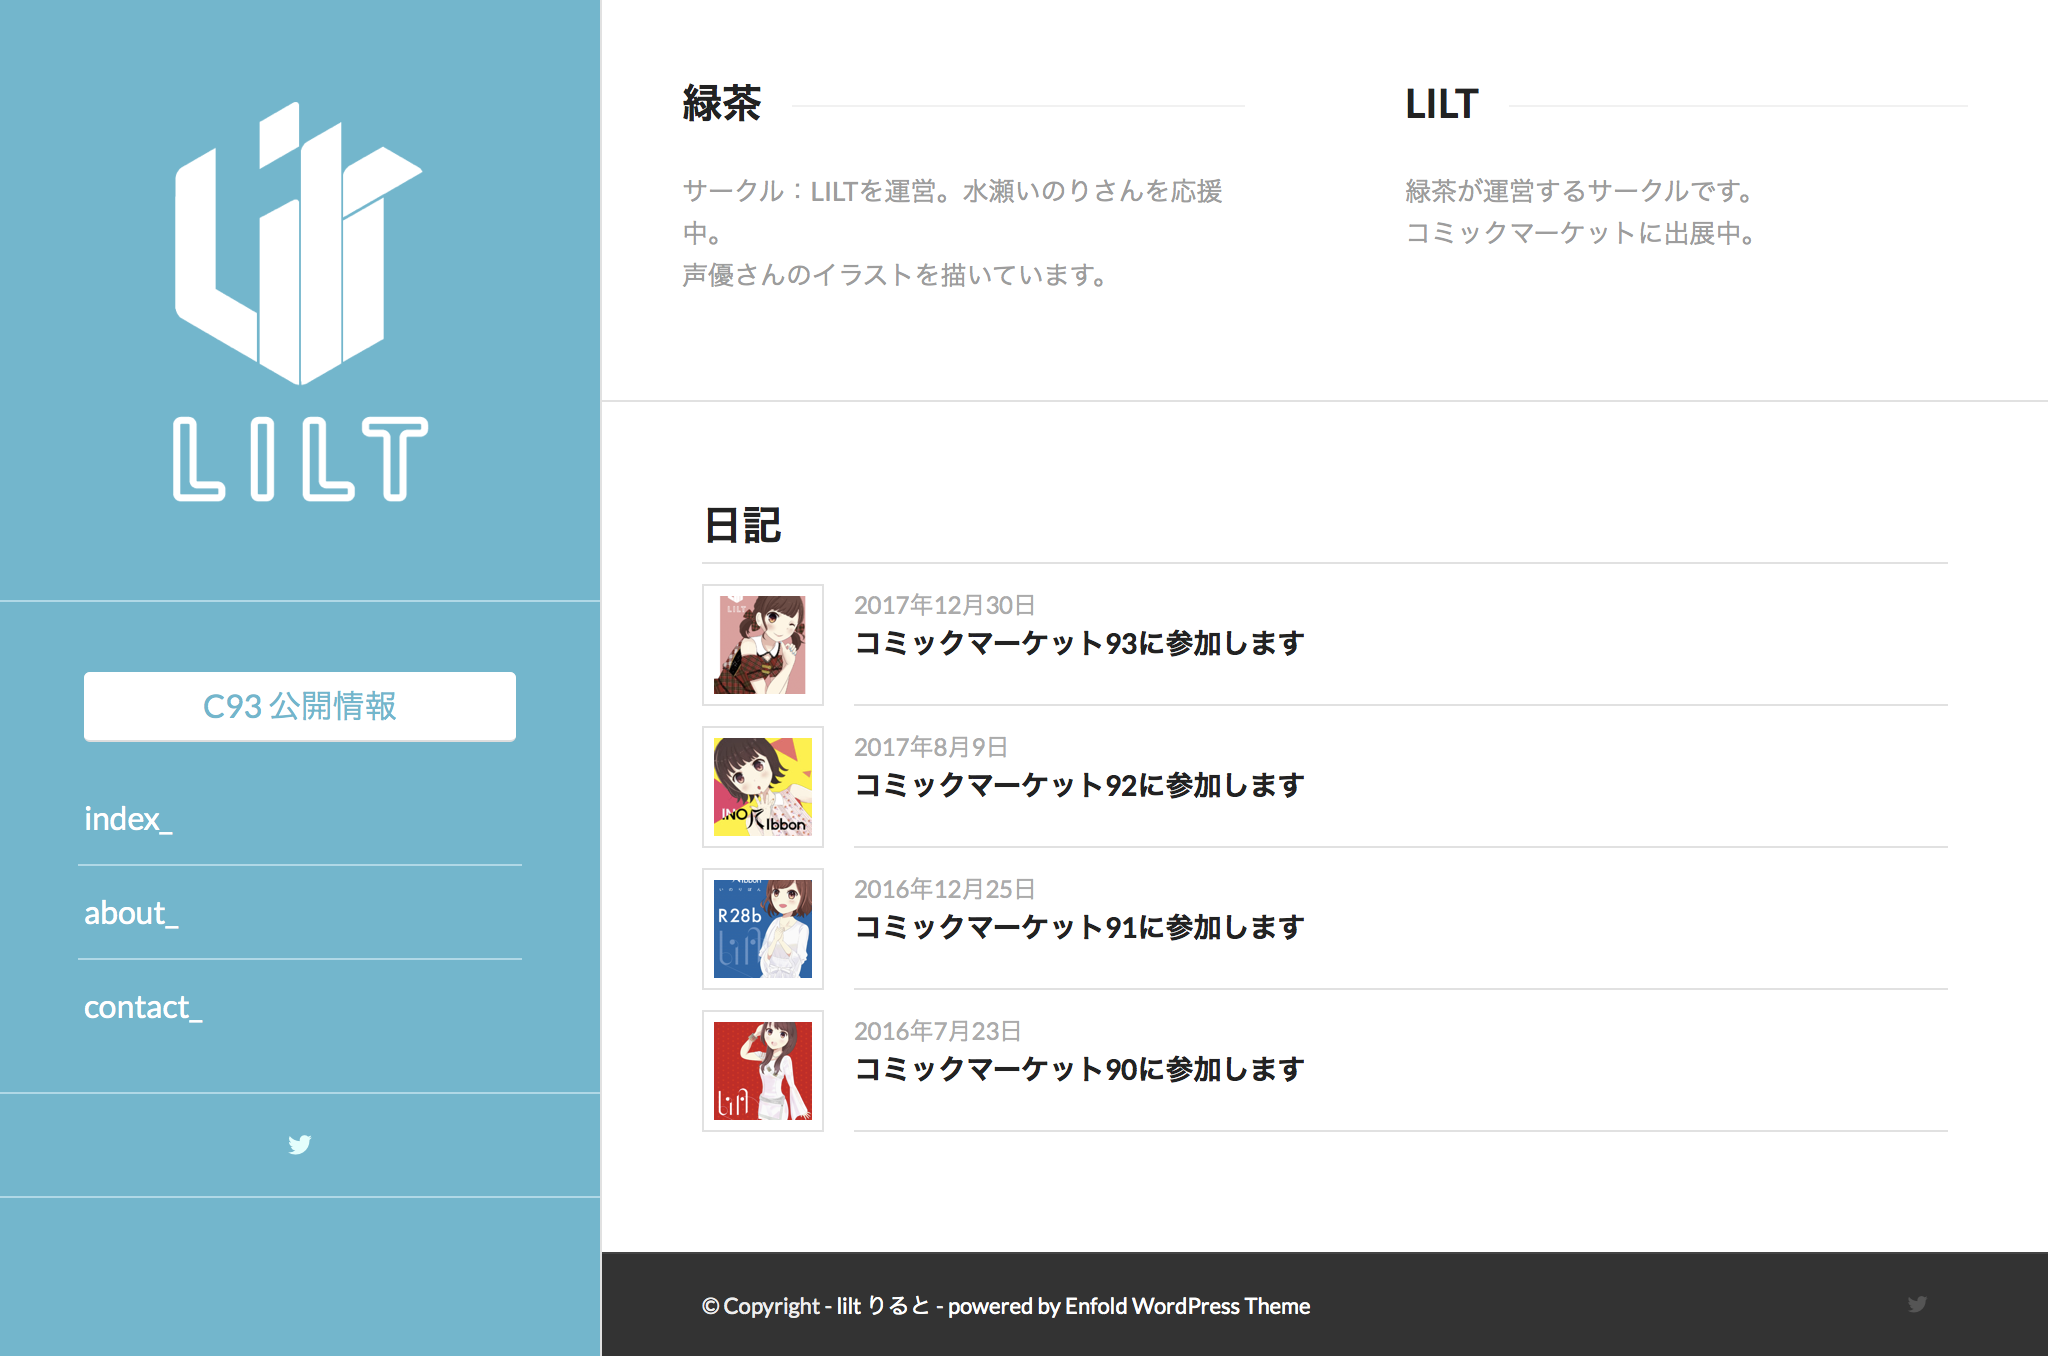Viewport: 2048px width, 1356px height.
Task: Click the Enfold WordPress Theme footer link
Action: (1187, 1306)
